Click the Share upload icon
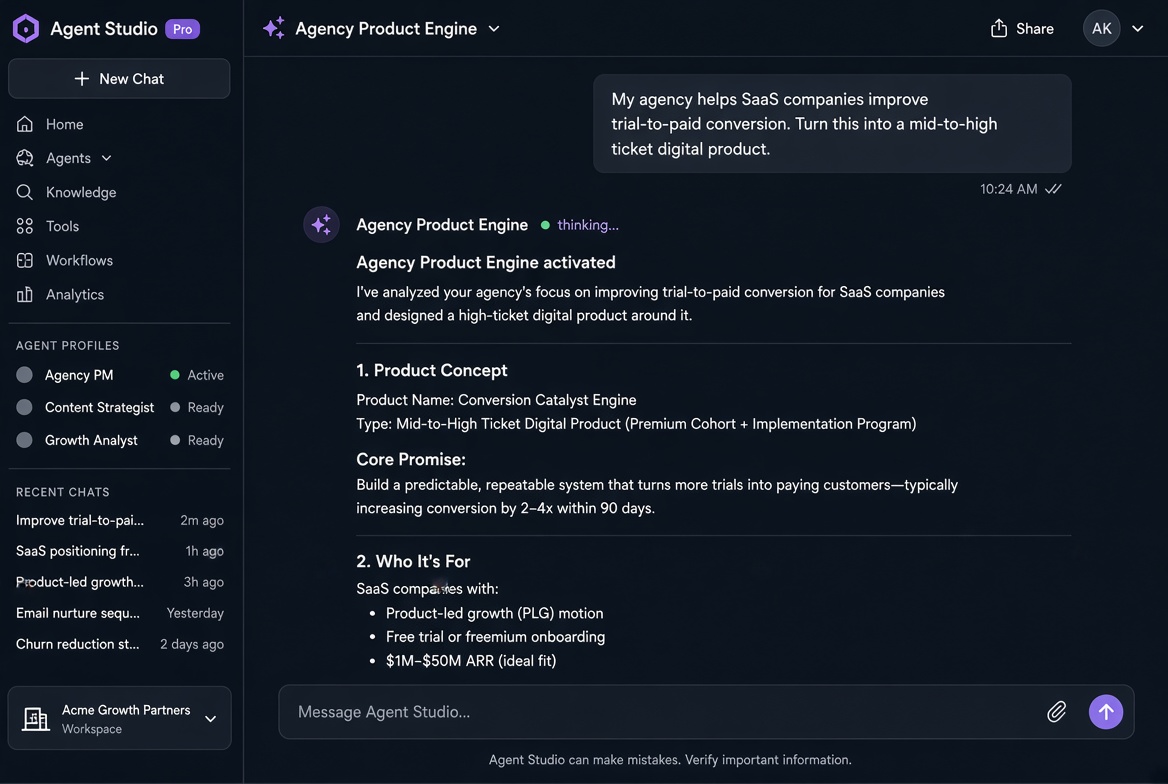 (x=999, y=28)
